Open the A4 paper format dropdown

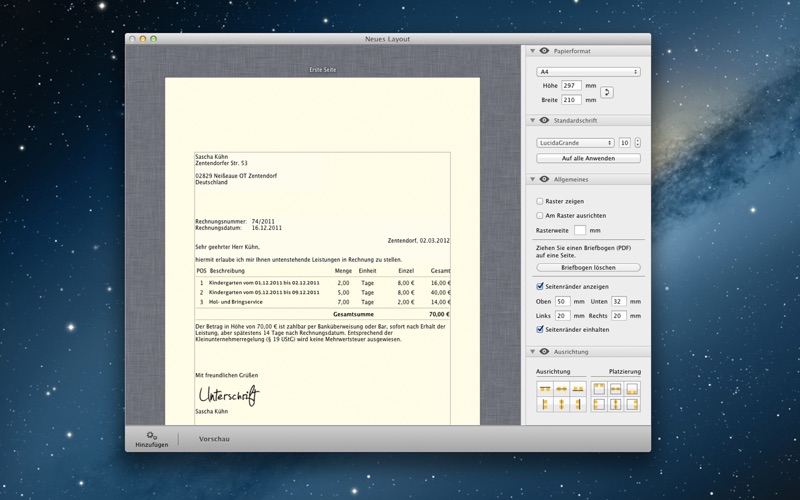point(588,72)
